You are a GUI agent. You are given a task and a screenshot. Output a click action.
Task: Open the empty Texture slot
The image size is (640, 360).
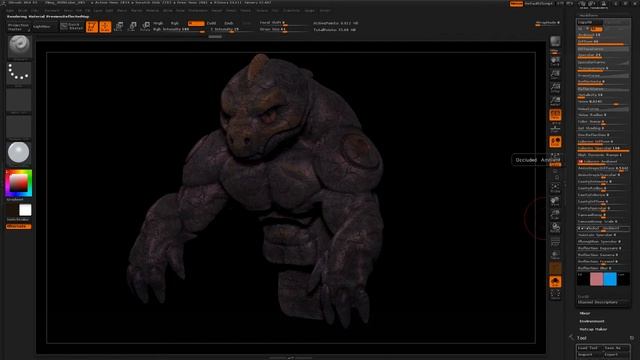click(x=19, y=127)
